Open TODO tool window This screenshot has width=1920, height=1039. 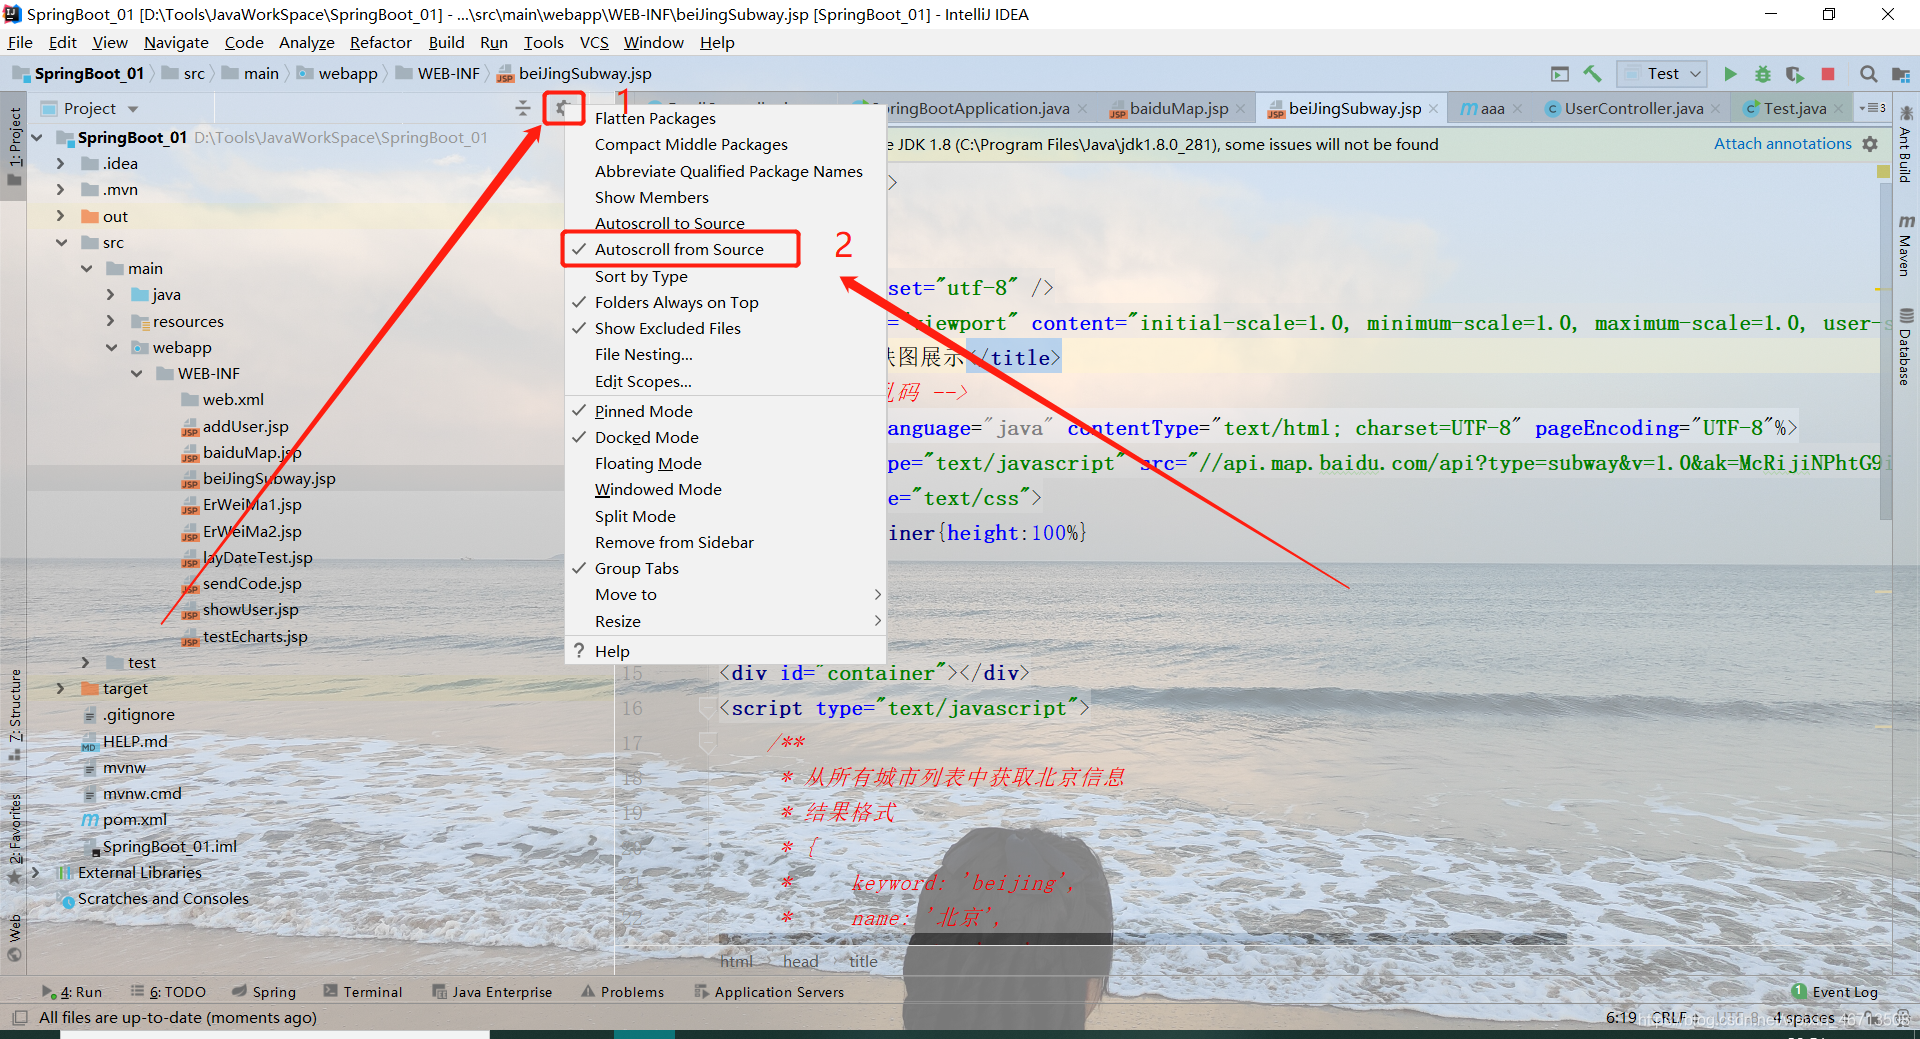(x=168, y=992)
